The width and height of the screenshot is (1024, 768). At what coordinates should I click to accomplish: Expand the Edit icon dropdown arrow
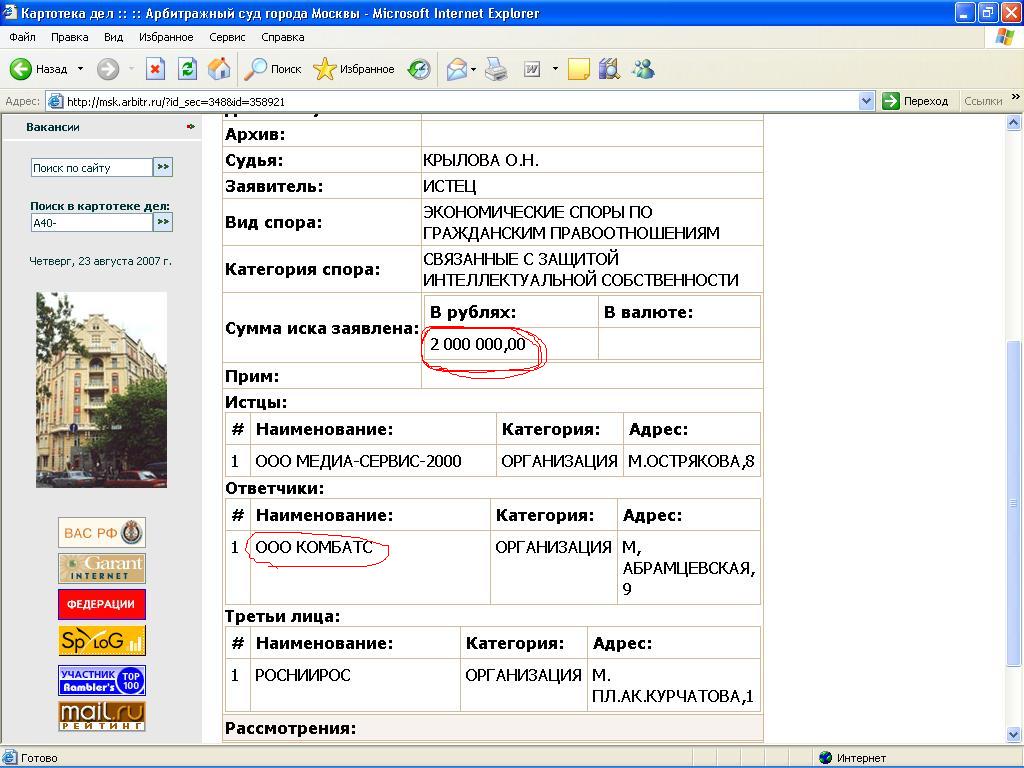coord(555,69)
